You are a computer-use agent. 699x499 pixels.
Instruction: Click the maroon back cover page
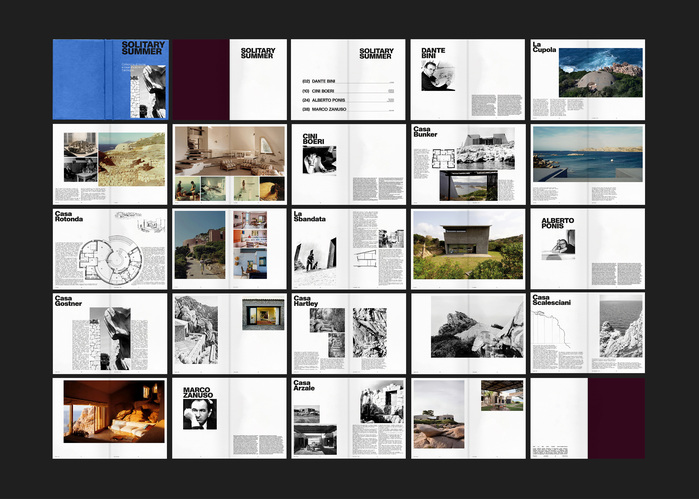click(616, 417)
